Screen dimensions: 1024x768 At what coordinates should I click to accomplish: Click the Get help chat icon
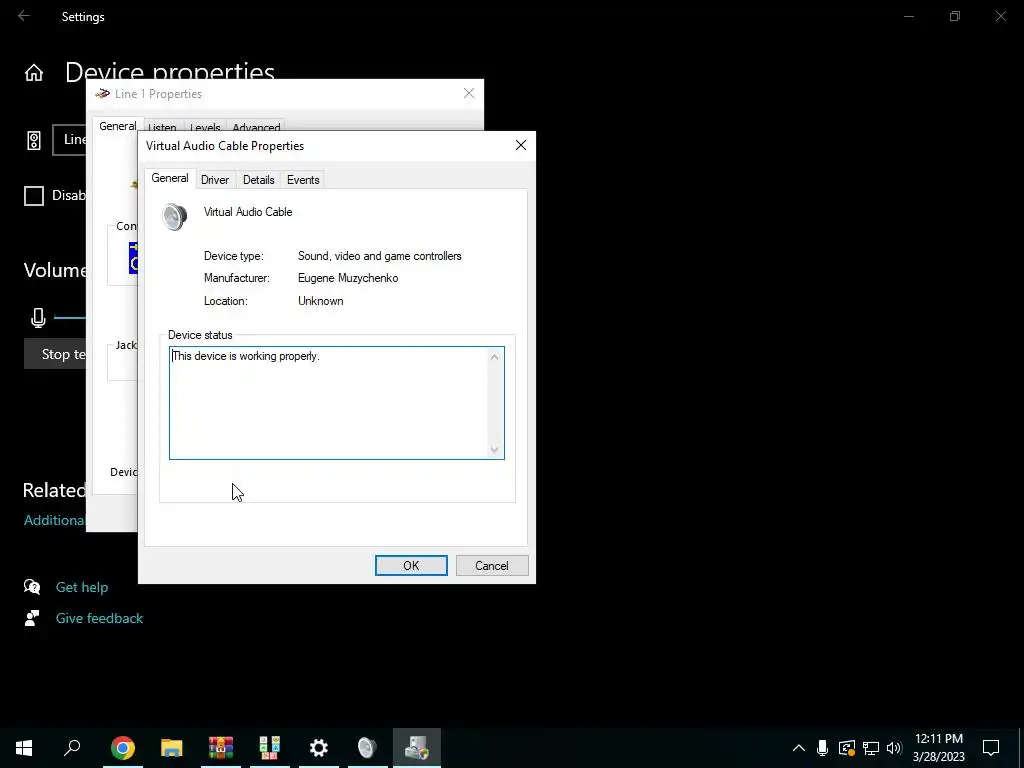tap(32, 586)
